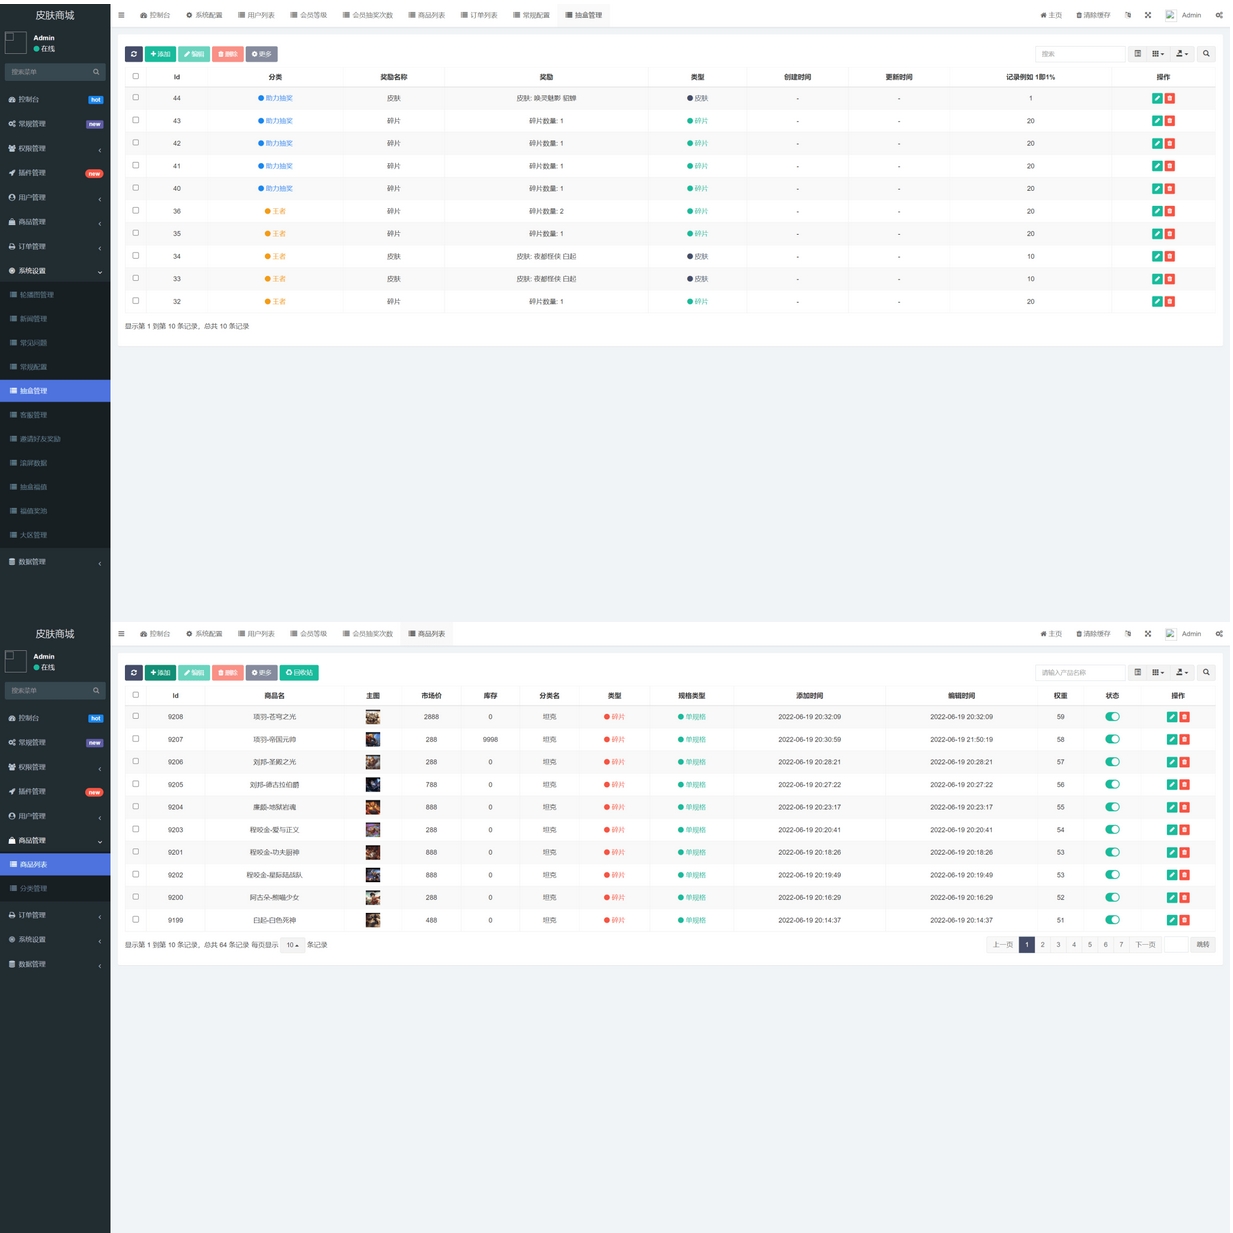Open thumbnail image of product 9207
Image resolution: width=1233 pixels, height=1233 pixels.
click(373, 740)
